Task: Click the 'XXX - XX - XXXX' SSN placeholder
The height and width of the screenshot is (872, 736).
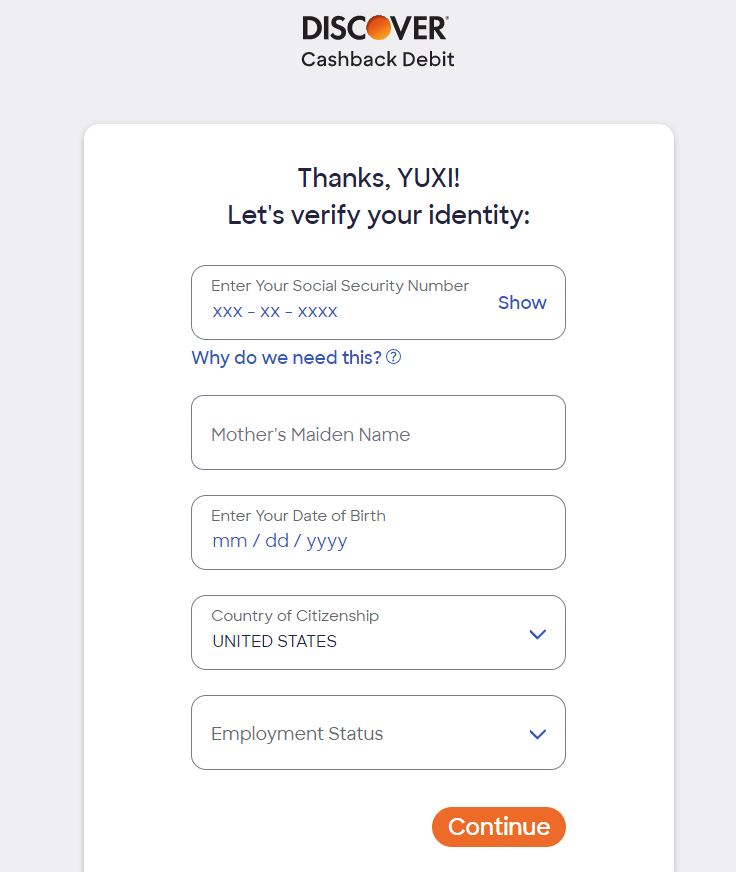Action: pos(275,311)
